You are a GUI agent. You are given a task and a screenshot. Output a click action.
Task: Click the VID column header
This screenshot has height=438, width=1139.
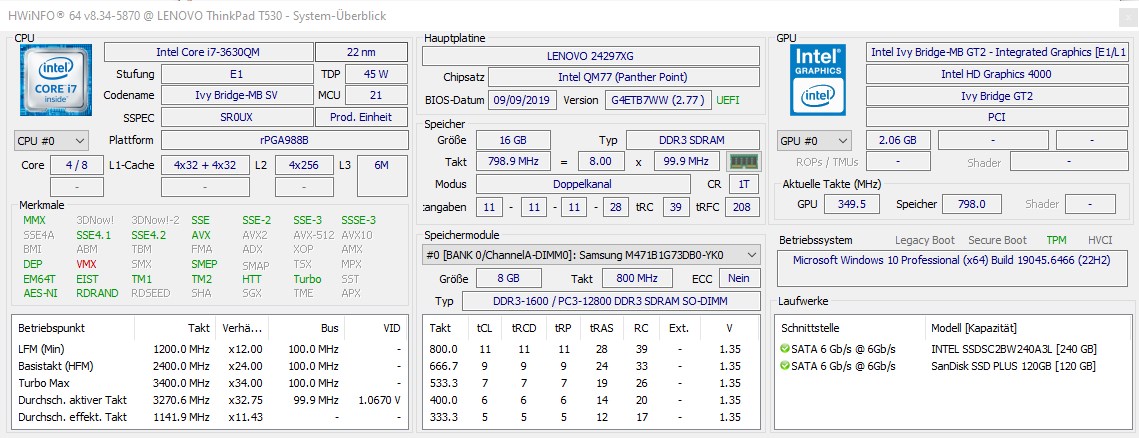(392, 328)
